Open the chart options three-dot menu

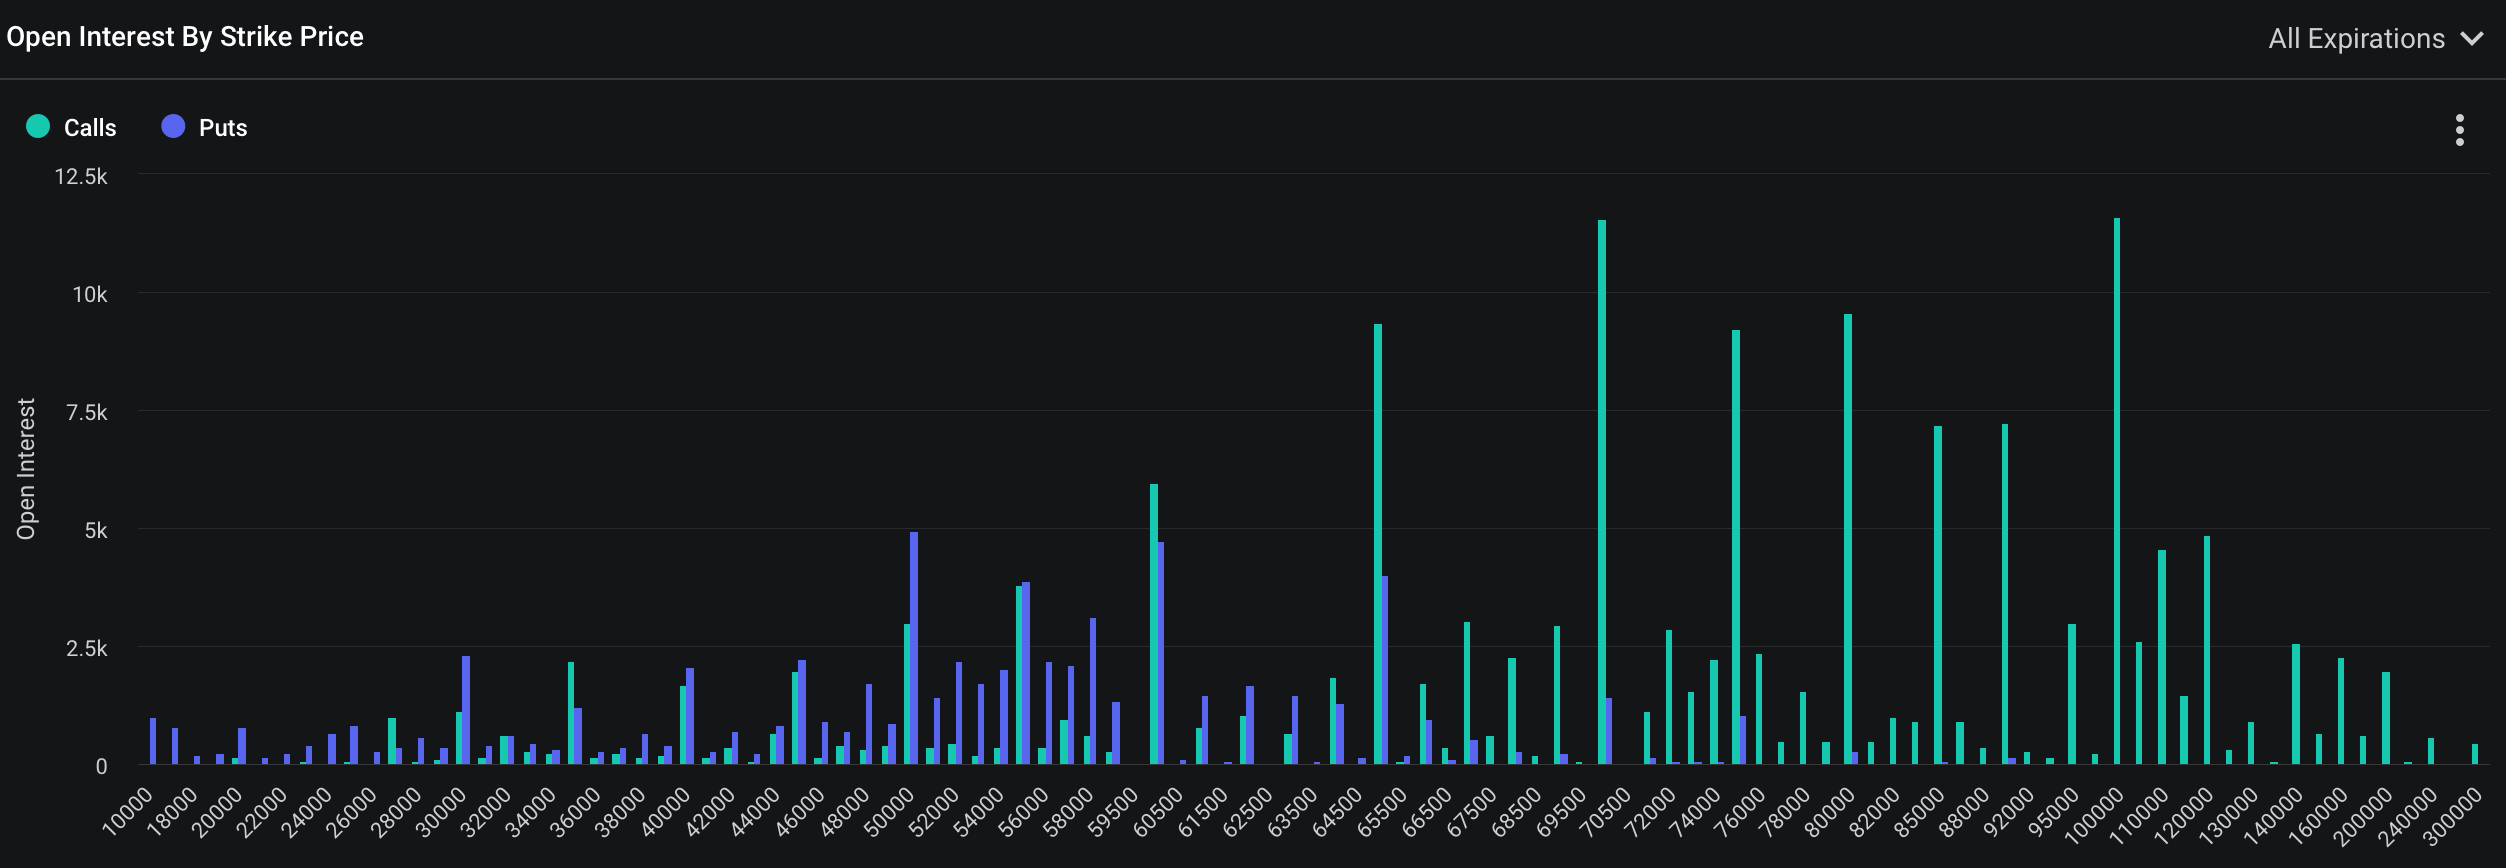pyautogui.click(x=2459, y=130)
